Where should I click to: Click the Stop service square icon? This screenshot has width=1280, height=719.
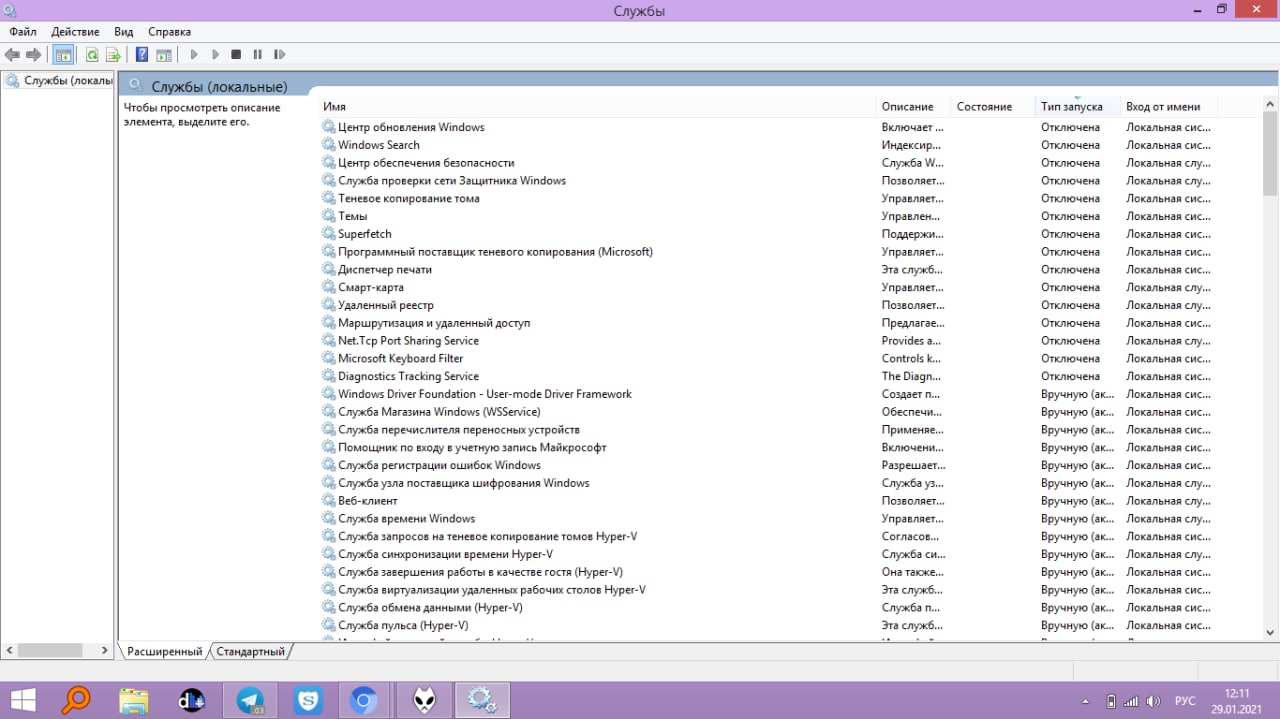click(236, 55)
